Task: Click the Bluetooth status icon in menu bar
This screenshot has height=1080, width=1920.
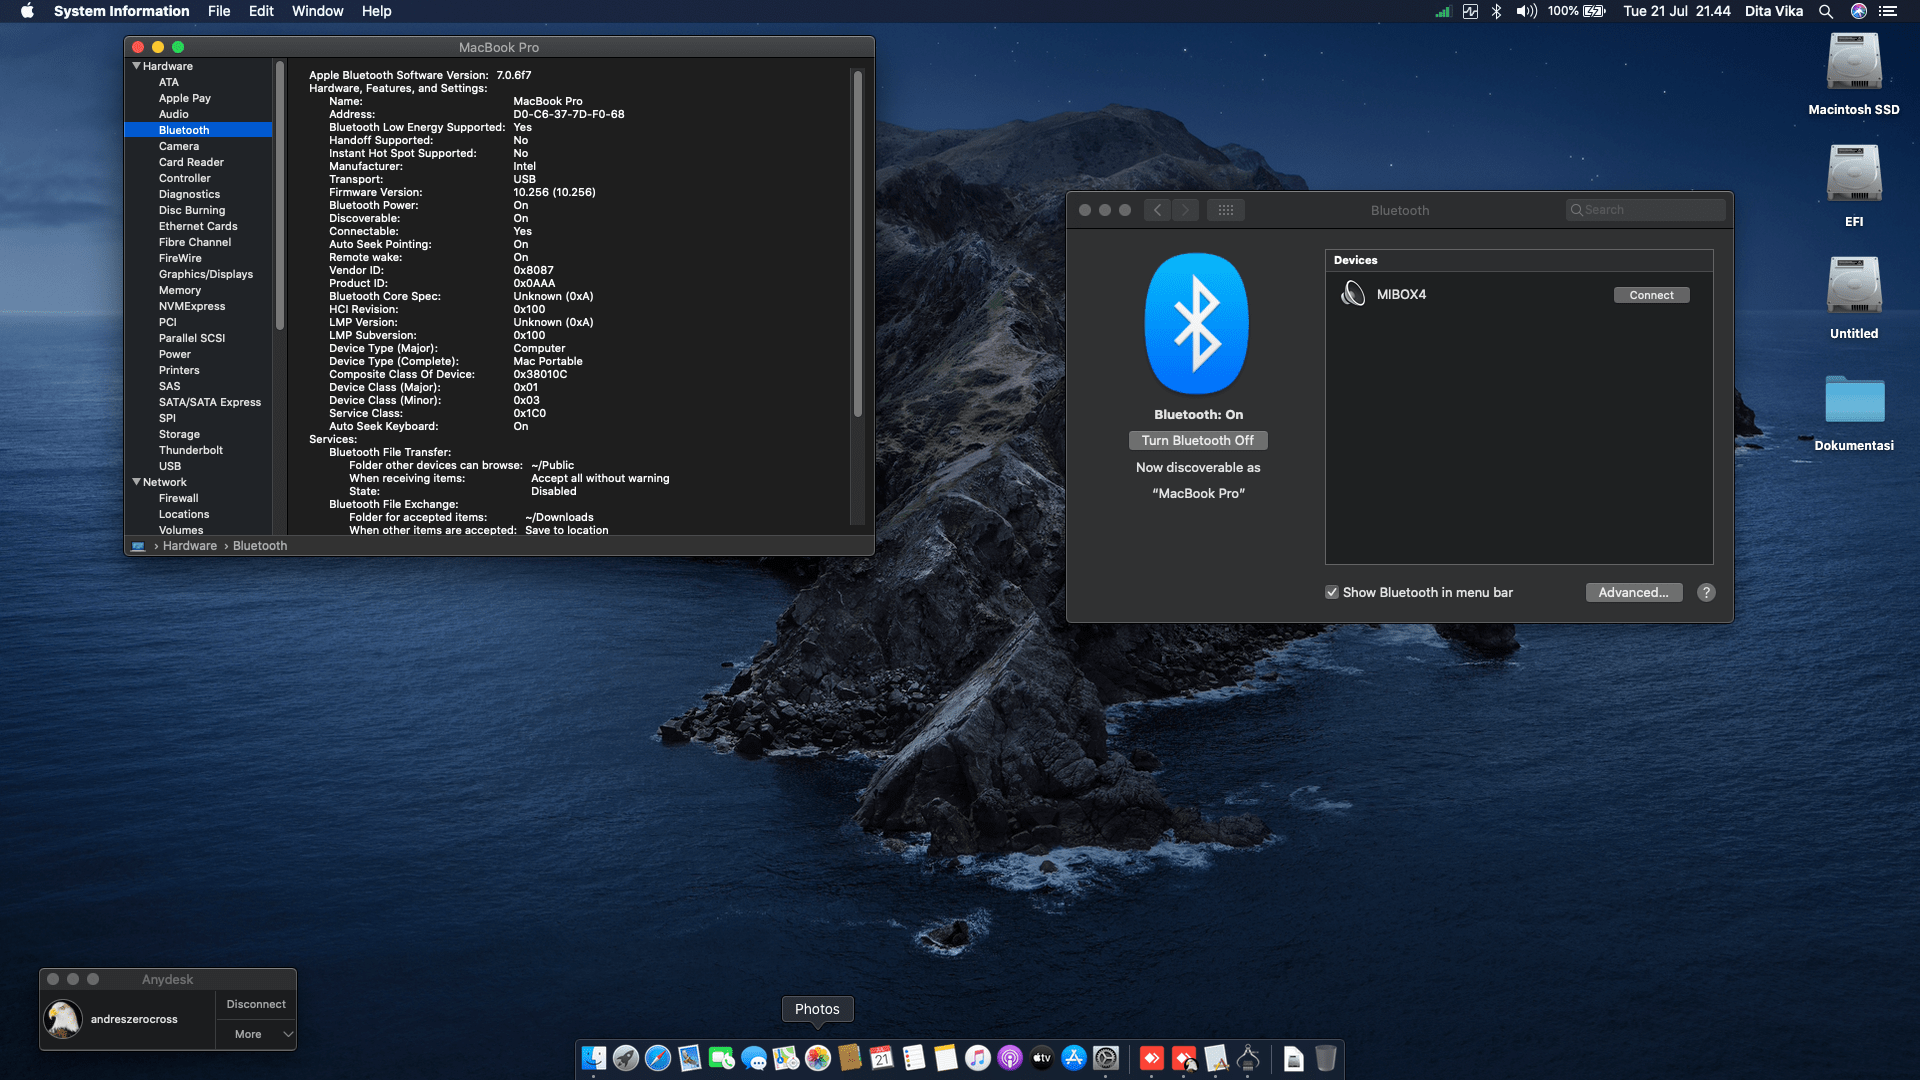Action: pos(1497,11)
